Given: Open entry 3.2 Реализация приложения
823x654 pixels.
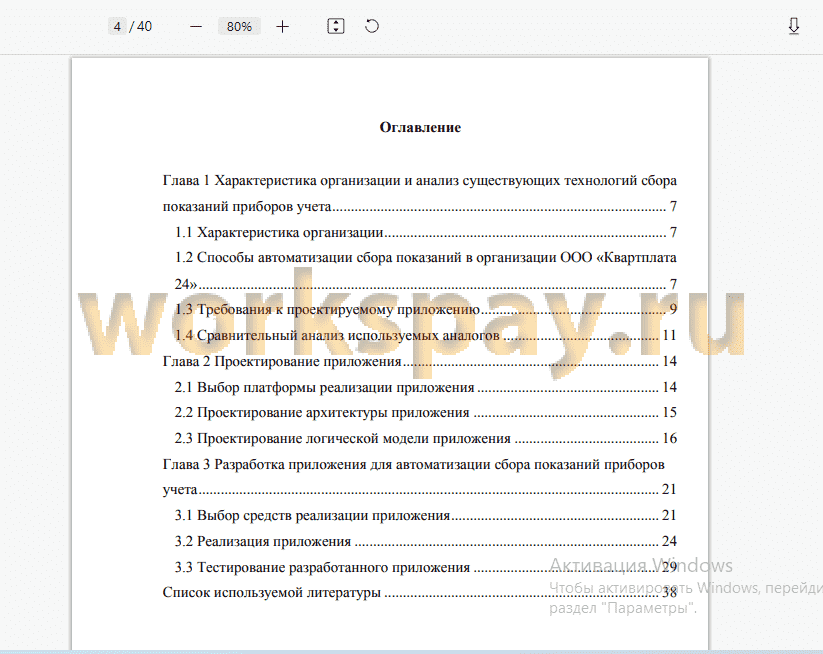Looking at the screenshot, I should tap(426, 541).
